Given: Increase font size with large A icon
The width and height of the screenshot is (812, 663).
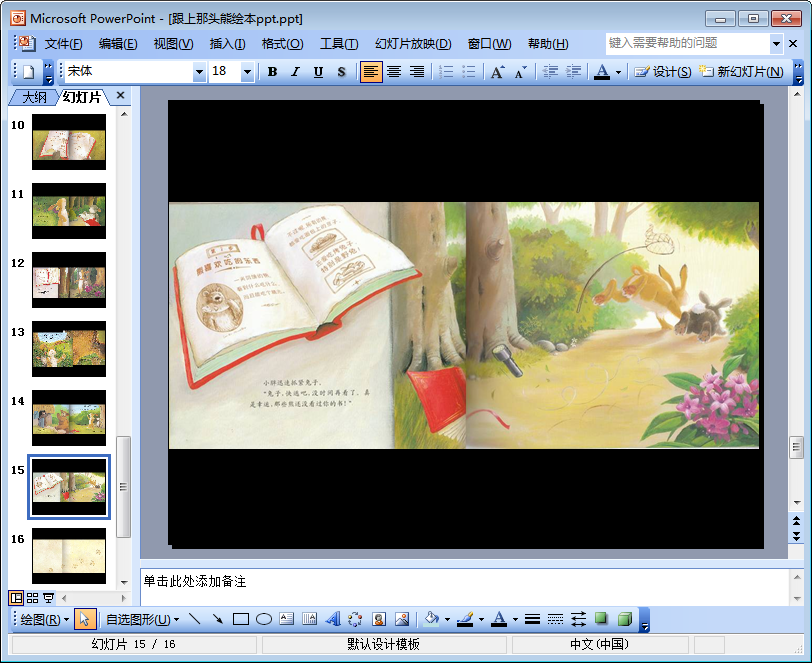Looking at the screenshot, I should pyautogui.click(x=498, y=71).
